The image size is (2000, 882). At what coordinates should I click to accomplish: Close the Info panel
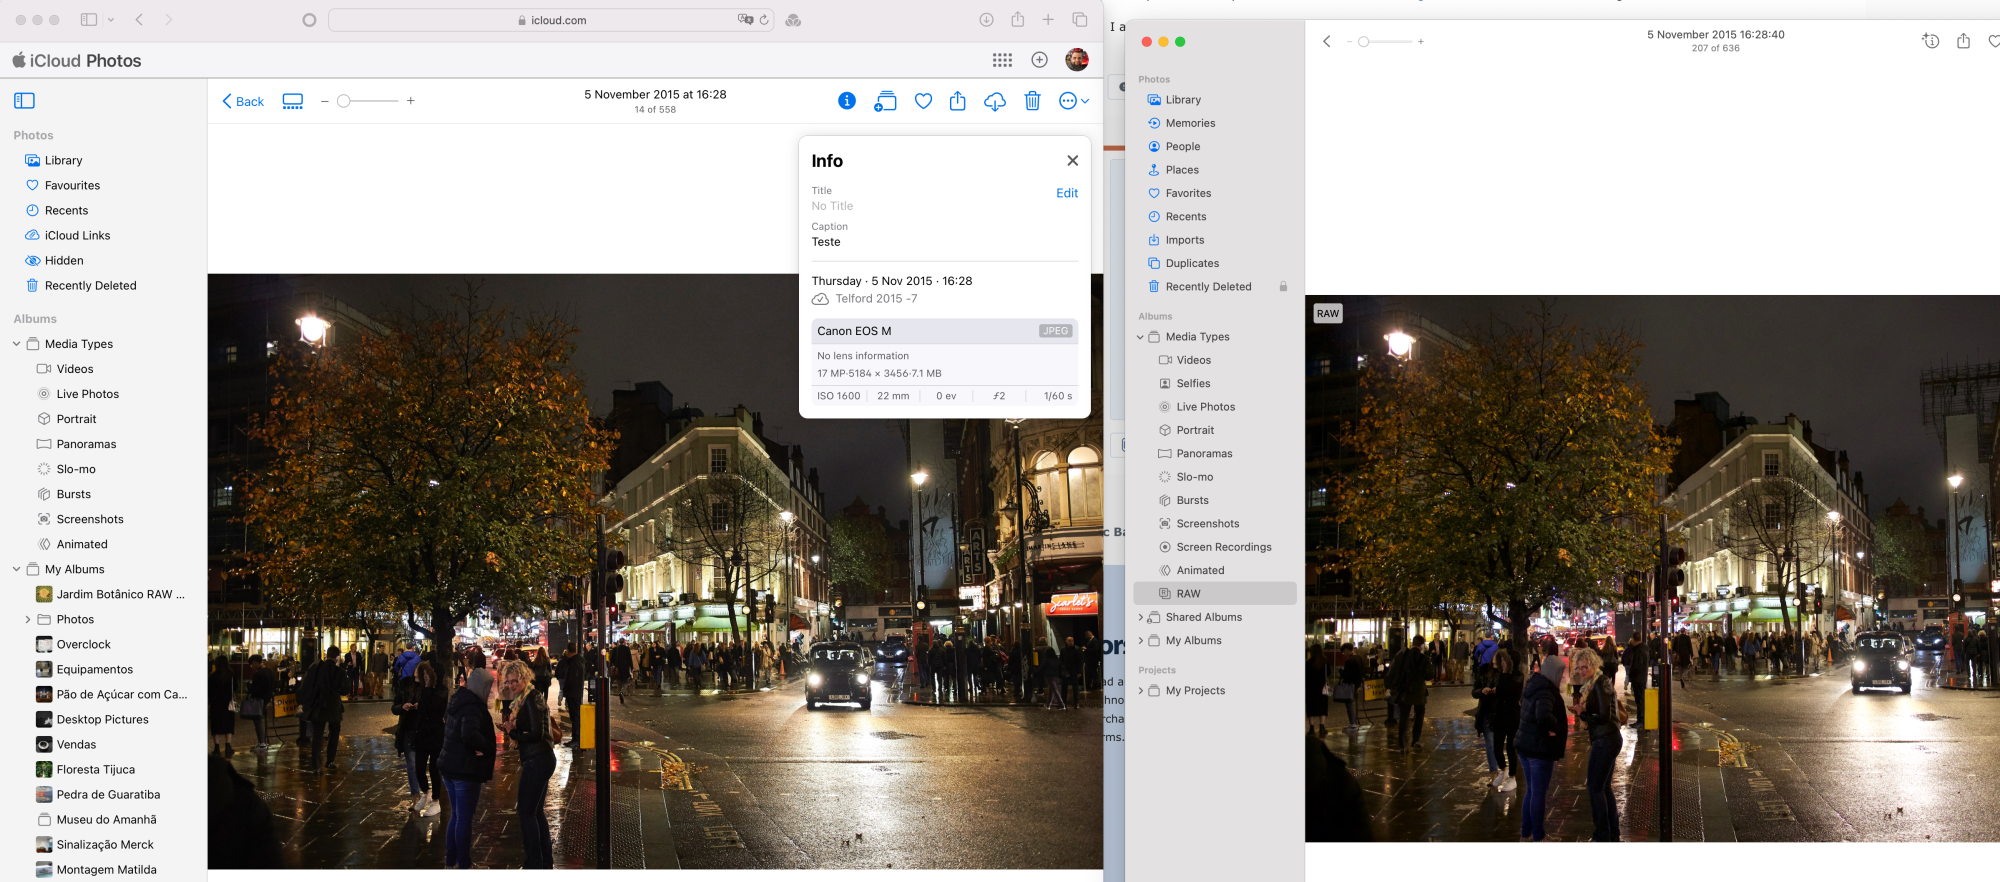(1072, 161)
